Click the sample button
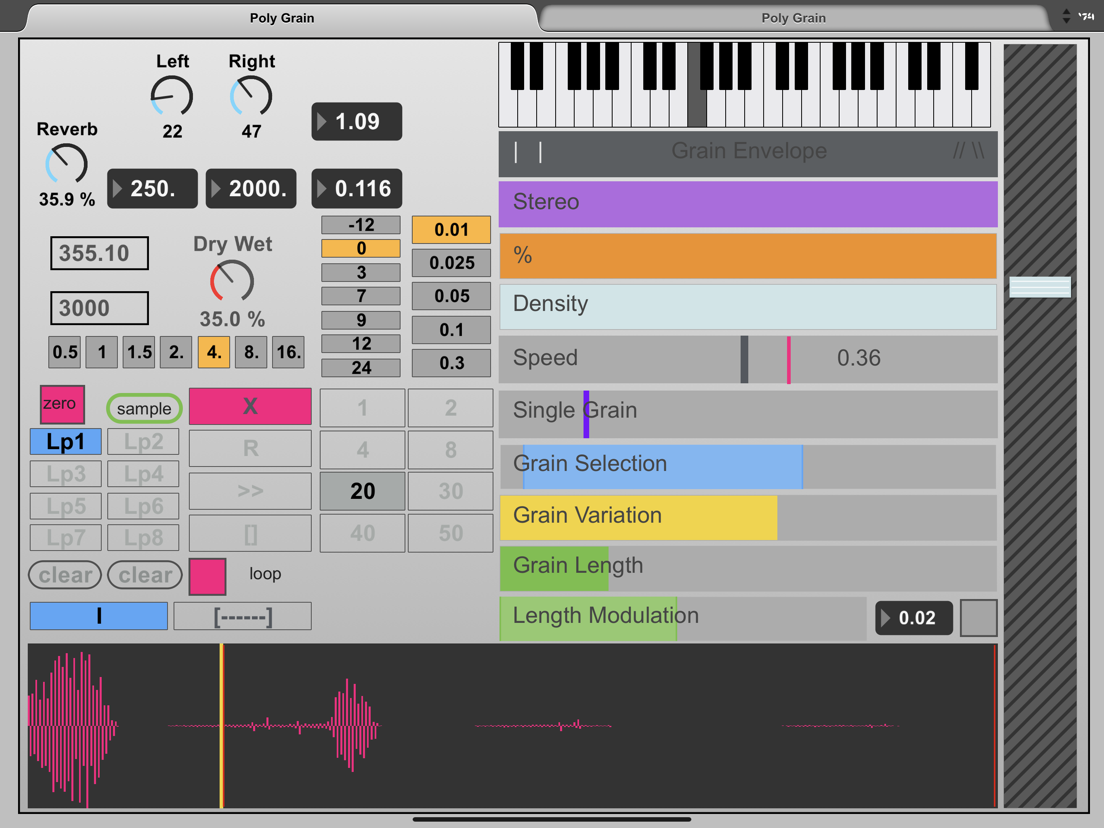 click(144, 408)
